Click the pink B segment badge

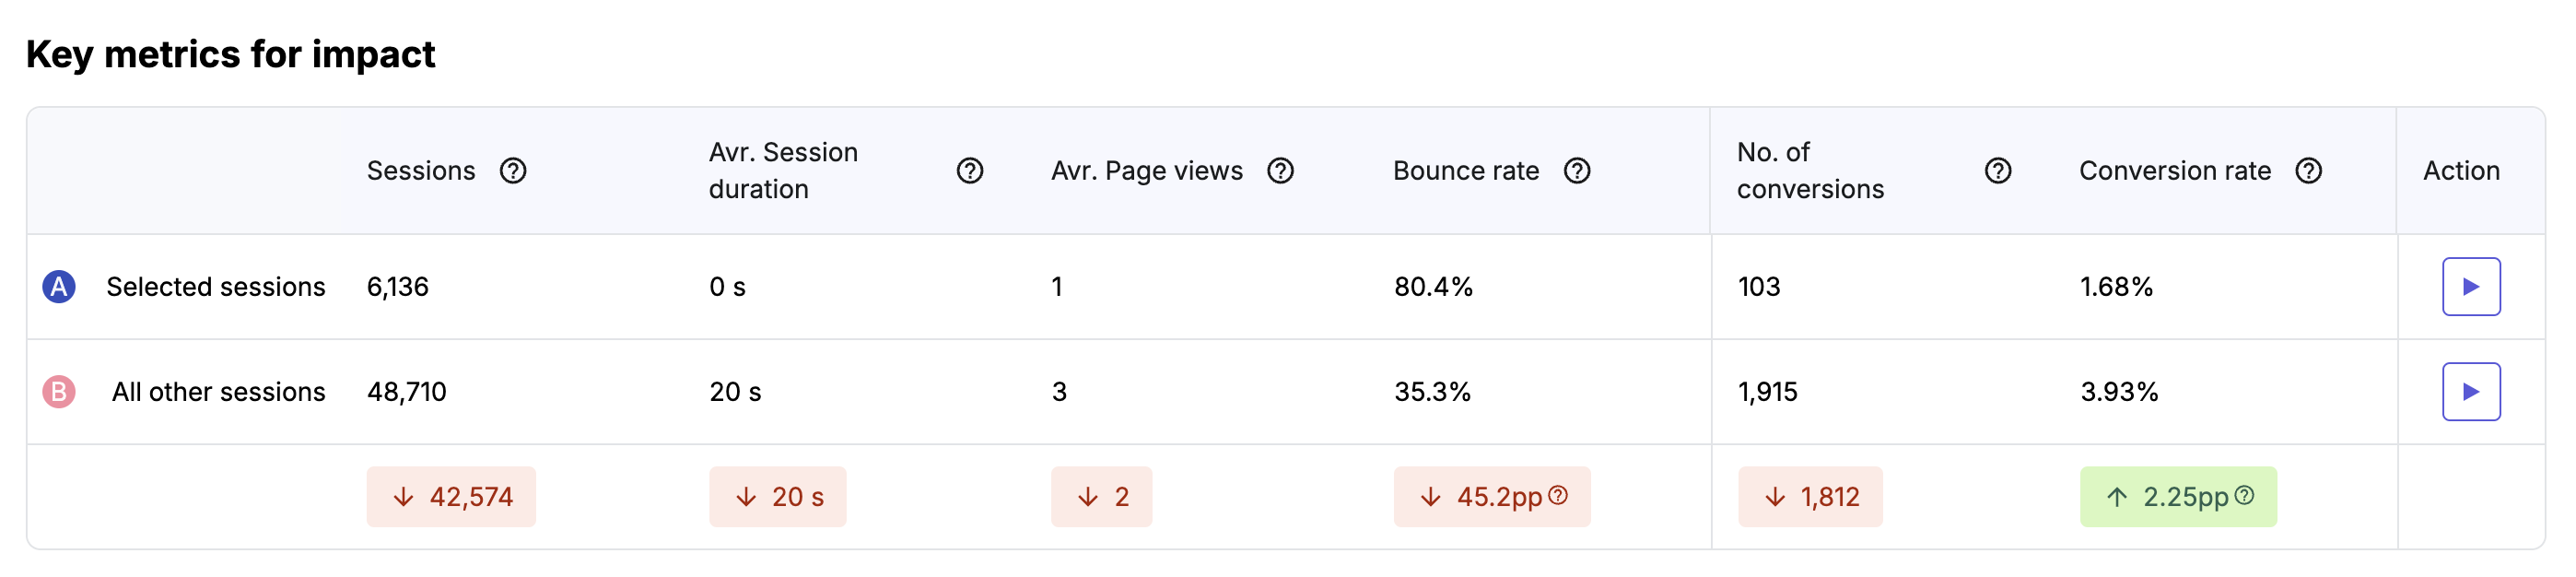tap(59, 392)
